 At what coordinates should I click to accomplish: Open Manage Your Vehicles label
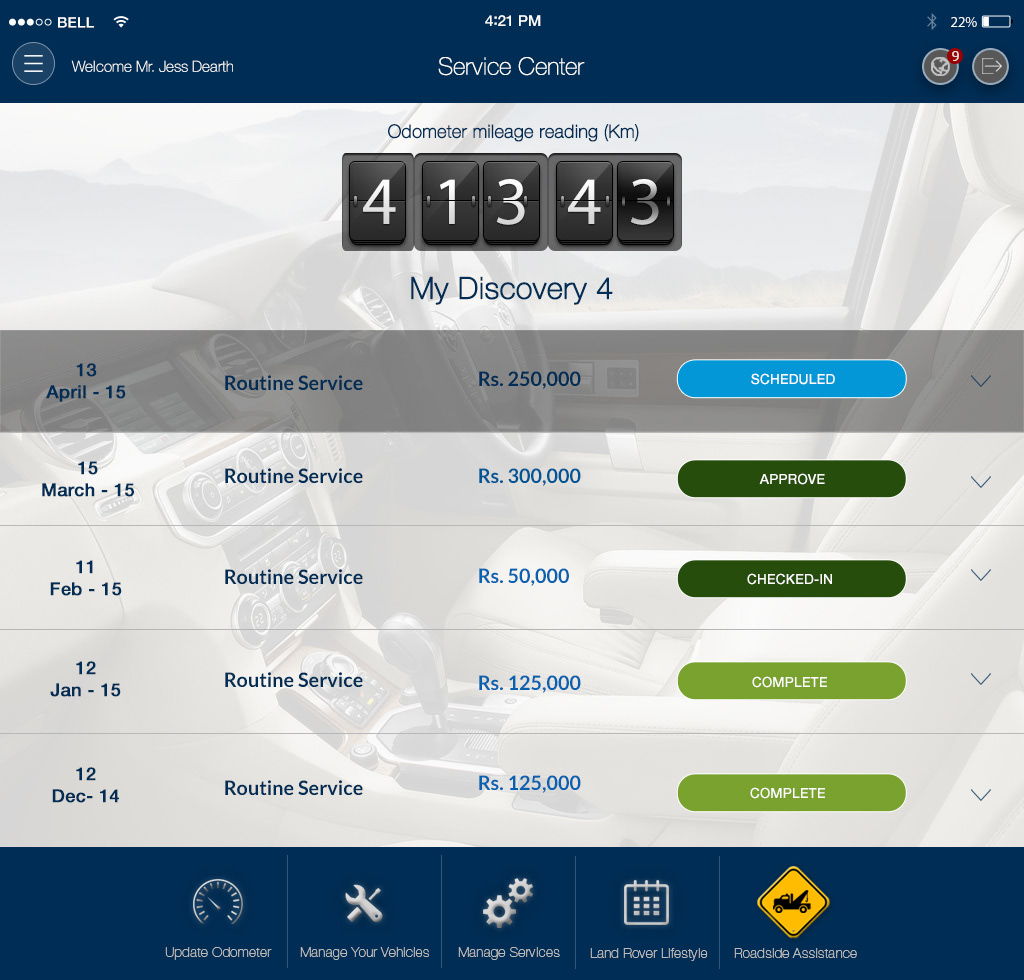(x=364, y=952)
